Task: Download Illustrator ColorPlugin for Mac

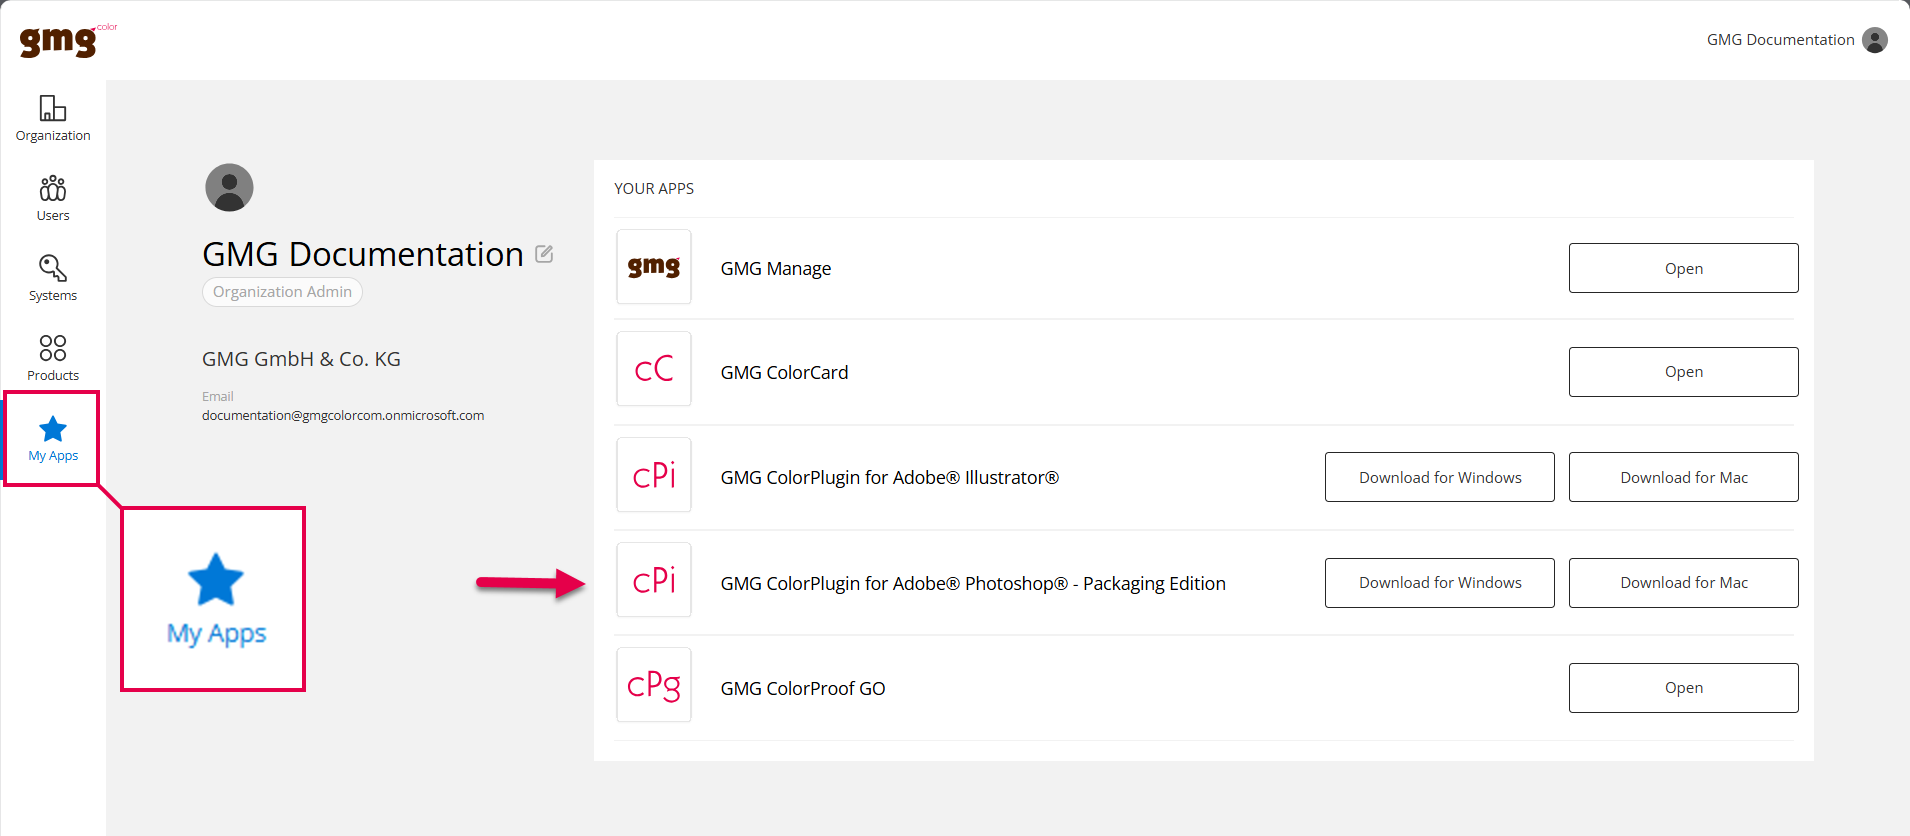Action: pos(1684,477)
